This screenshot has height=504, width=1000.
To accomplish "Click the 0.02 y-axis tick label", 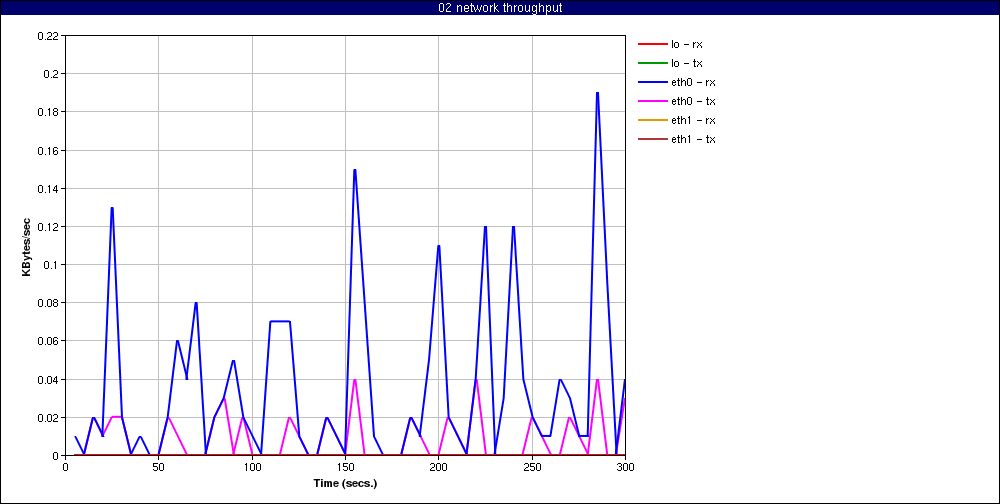I will tap(48, 418).
